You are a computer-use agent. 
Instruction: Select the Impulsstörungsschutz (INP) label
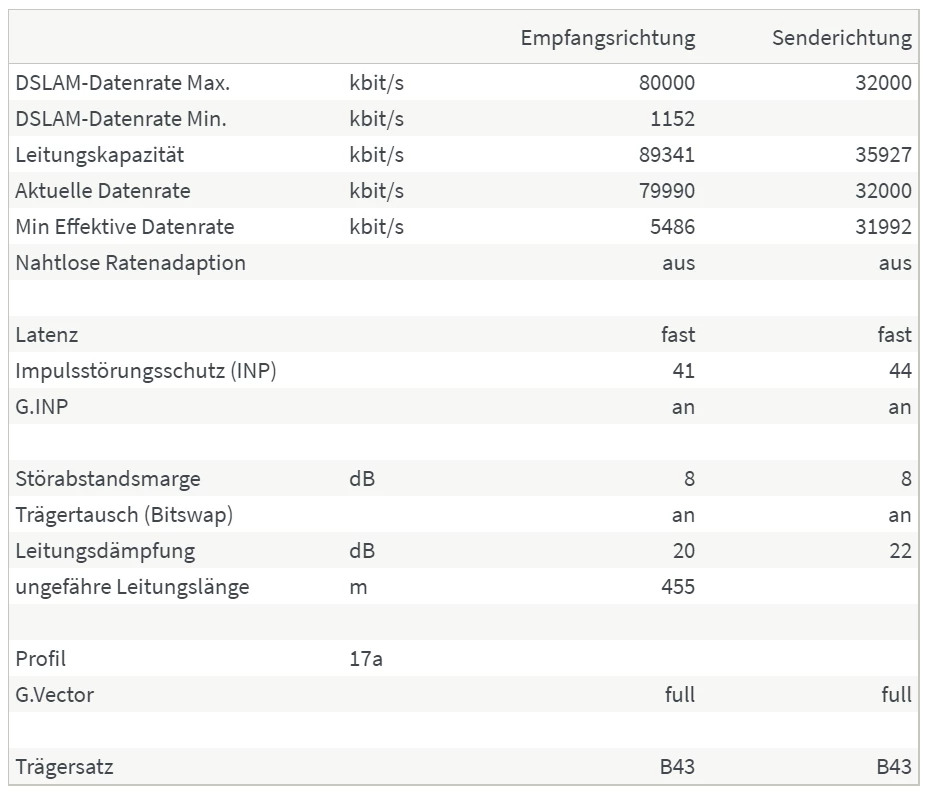(145, 371)
